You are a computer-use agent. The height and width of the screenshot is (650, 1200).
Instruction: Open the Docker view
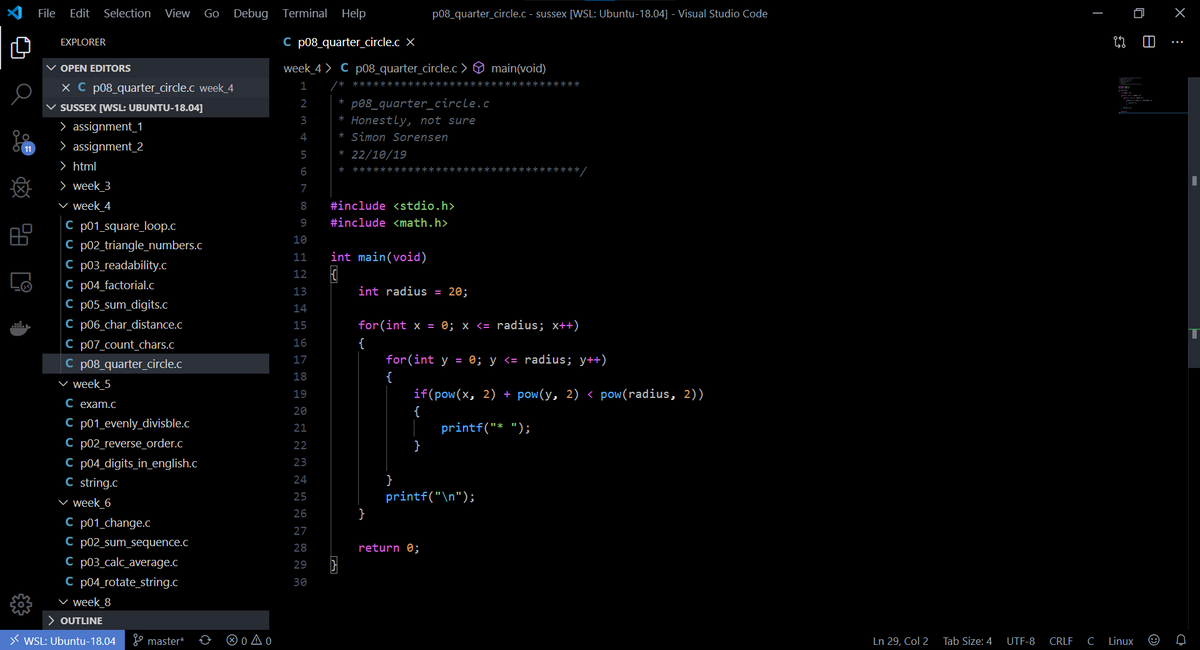tap(21, 328)
